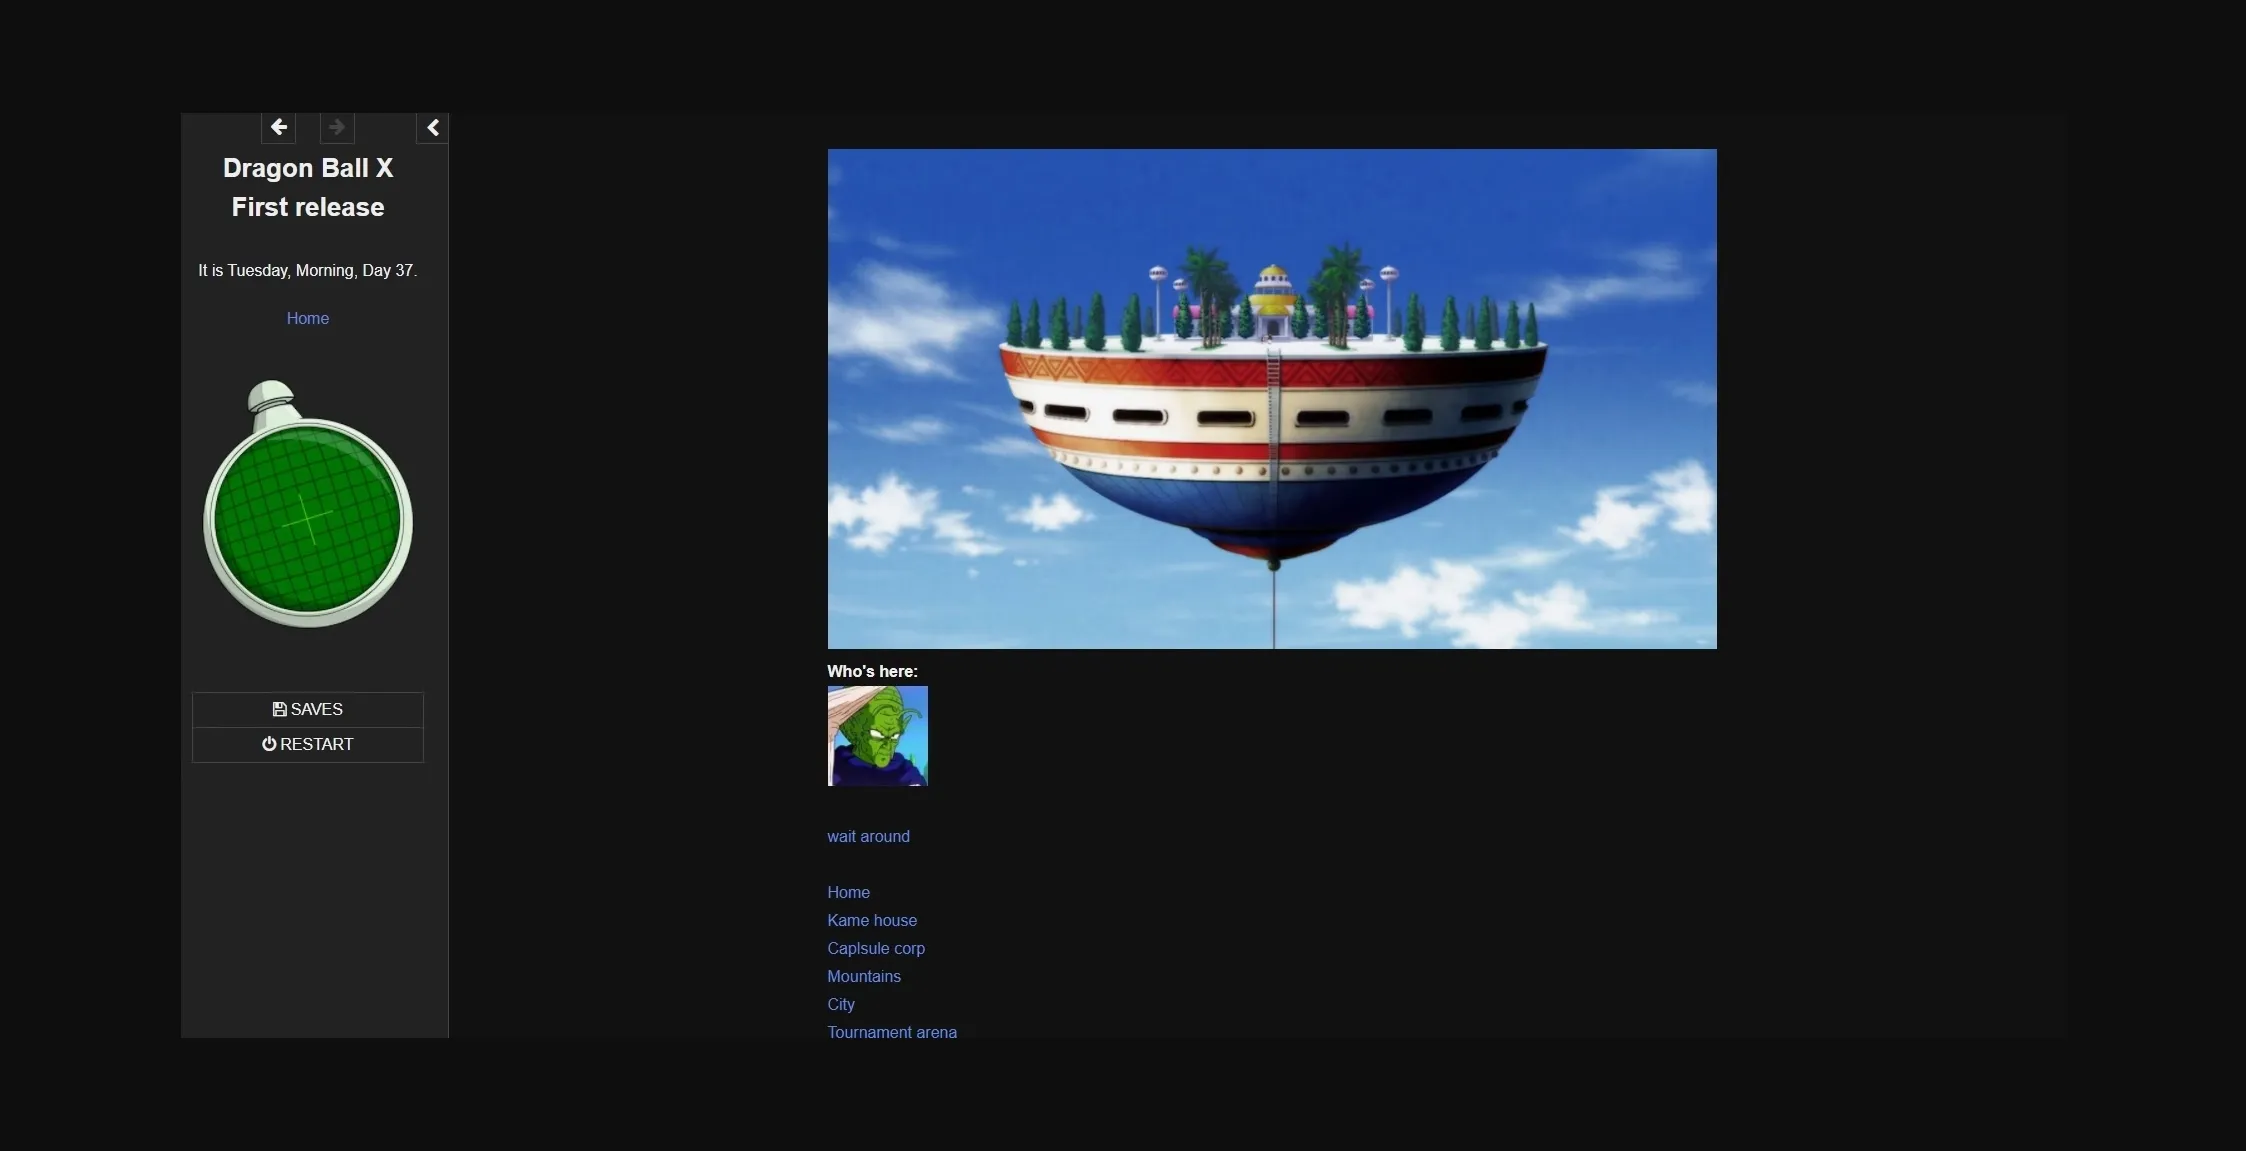Open the SAVES menu
Image resolution: width=2246 pixels, height=1151 pixels.
click(308, 709)
